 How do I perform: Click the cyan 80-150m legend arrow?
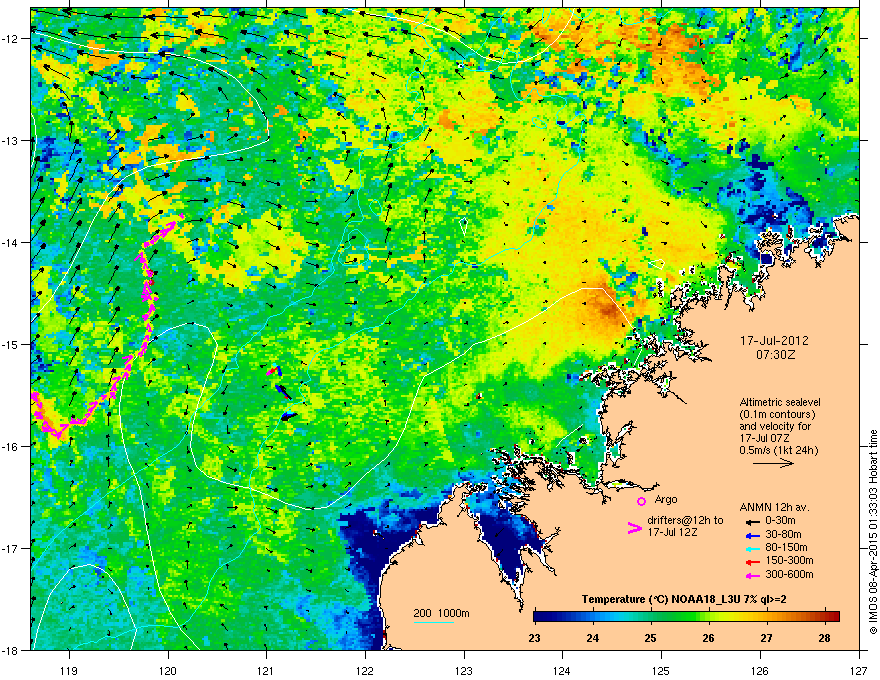click(x=753, y=548)
